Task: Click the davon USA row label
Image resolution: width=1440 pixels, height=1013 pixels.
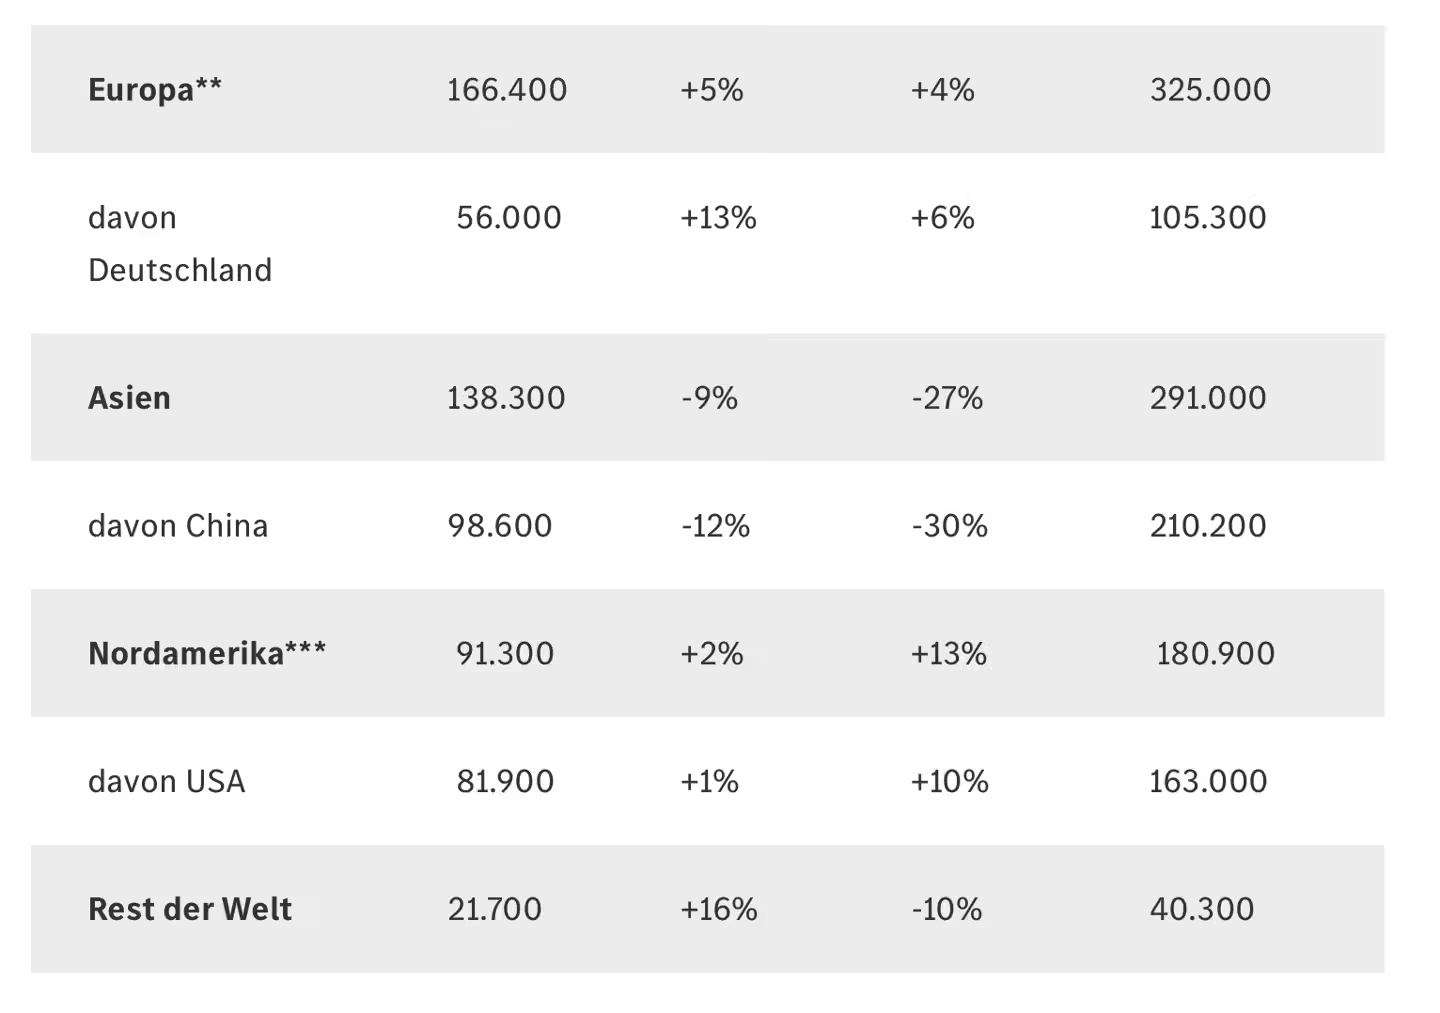Action: (x=167, y=782)
